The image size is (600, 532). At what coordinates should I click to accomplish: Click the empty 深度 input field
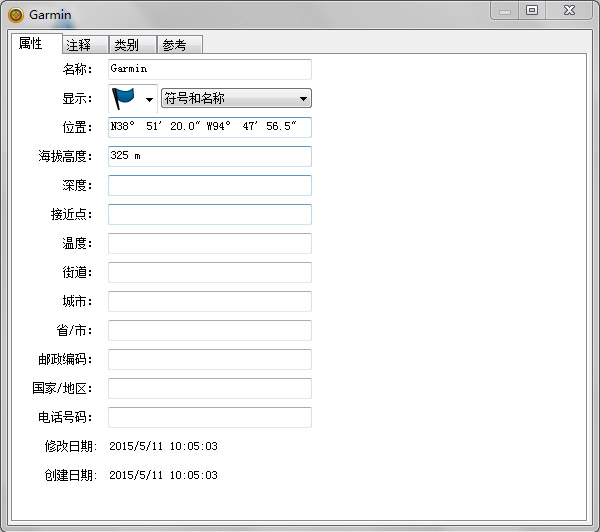coord(209,185)
